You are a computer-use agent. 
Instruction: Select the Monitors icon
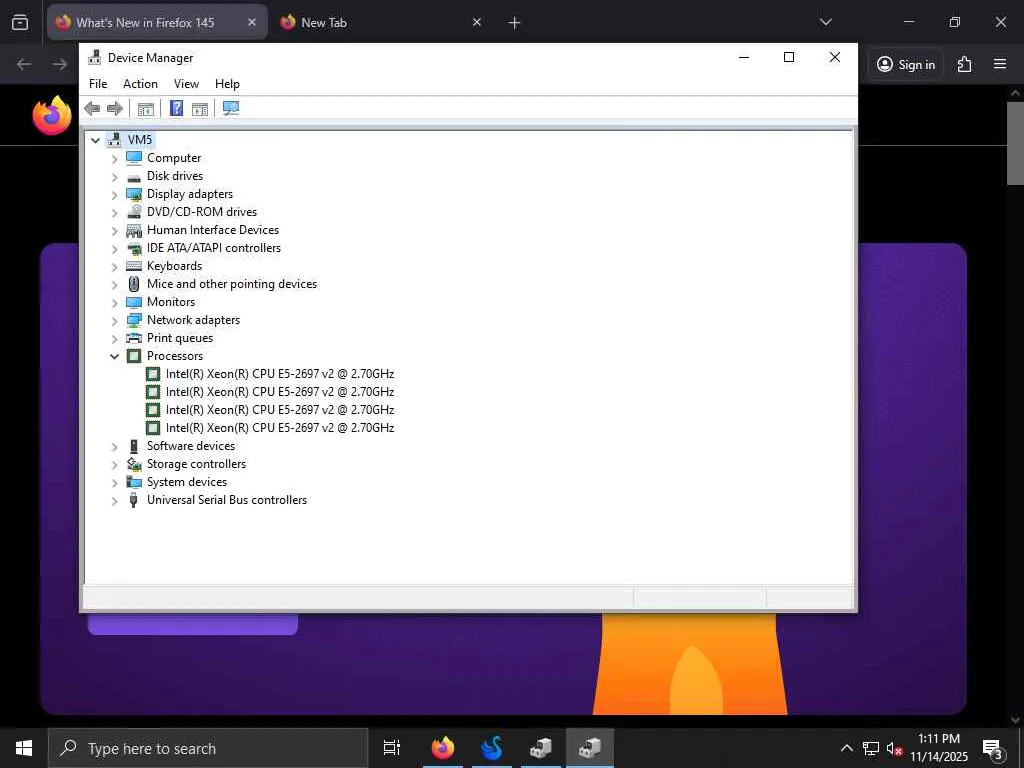tap(134, 302)
